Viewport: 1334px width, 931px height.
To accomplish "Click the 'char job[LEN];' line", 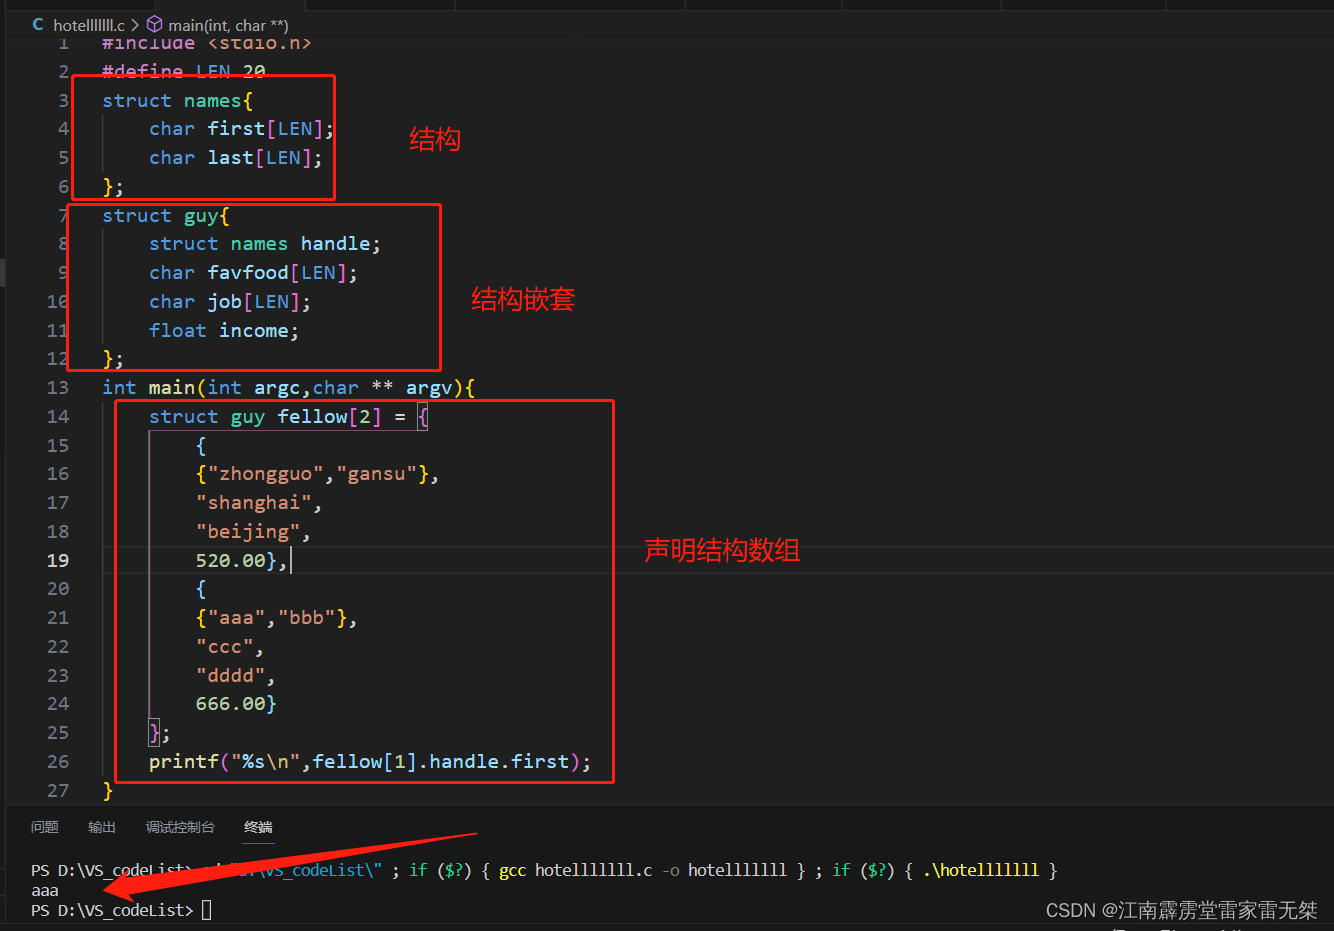I will (230, 302).
